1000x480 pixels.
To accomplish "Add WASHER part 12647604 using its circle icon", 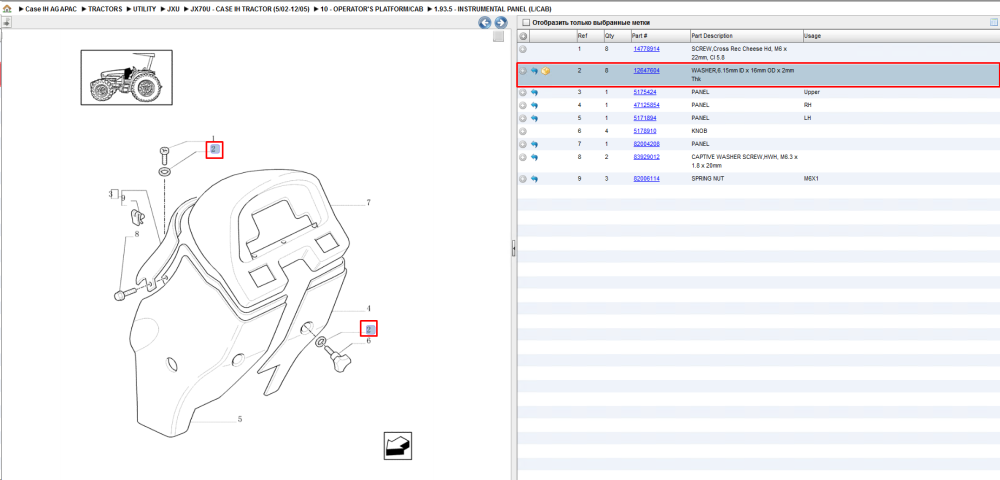I will coord(523,71).
